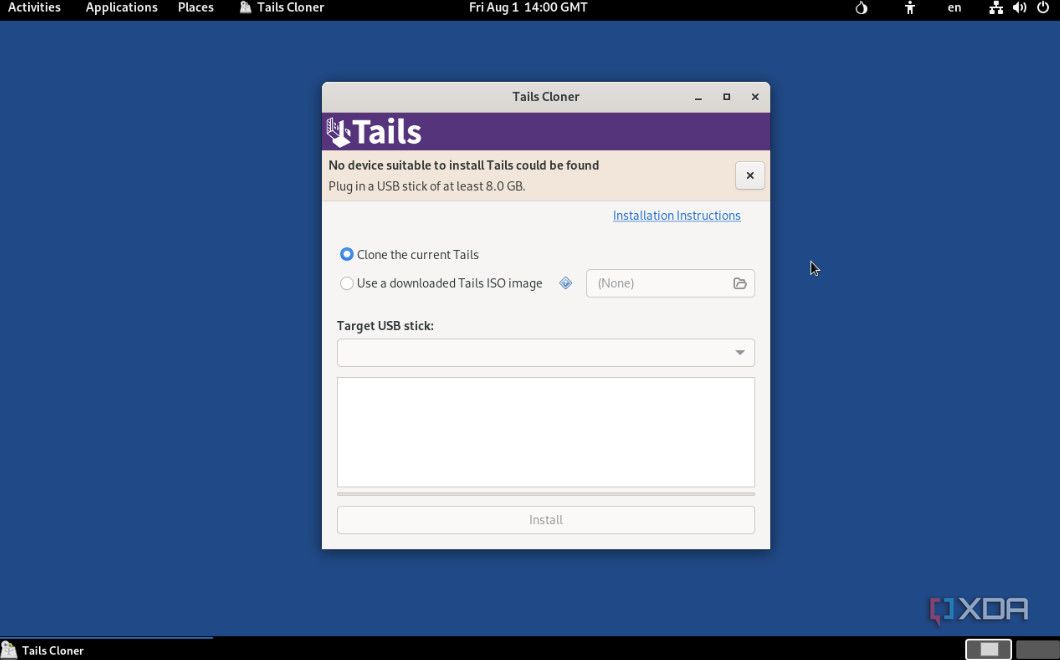Open the en keyboard layout menu
Viewport: 1060px width, 660px height.
(954, 8)
